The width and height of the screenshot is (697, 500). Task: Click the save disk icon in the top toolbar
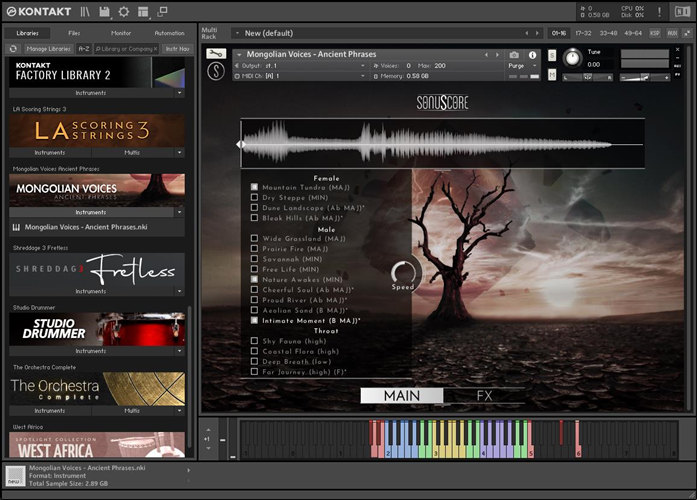(104, 11)
